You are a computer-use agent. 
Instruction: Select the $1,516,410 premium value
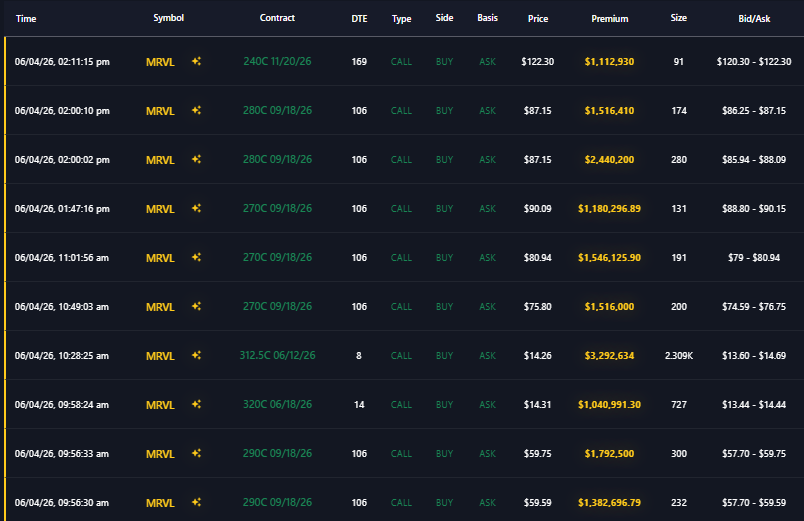pos(609,111)
